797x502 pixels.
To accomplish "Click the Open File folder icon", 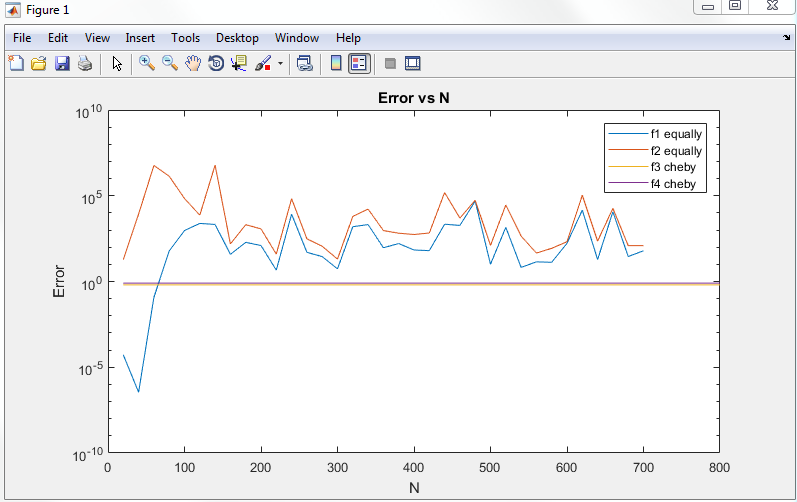I will pos(39,63).
